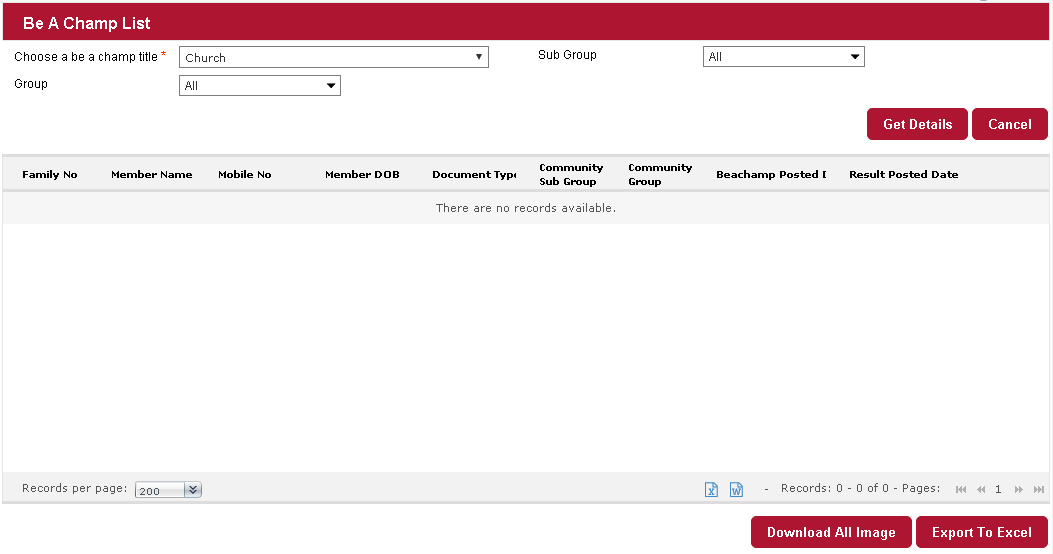Click the Word export icon in grid footer
The width and height of the screenshot is (1053, 554).
point(736,489)
